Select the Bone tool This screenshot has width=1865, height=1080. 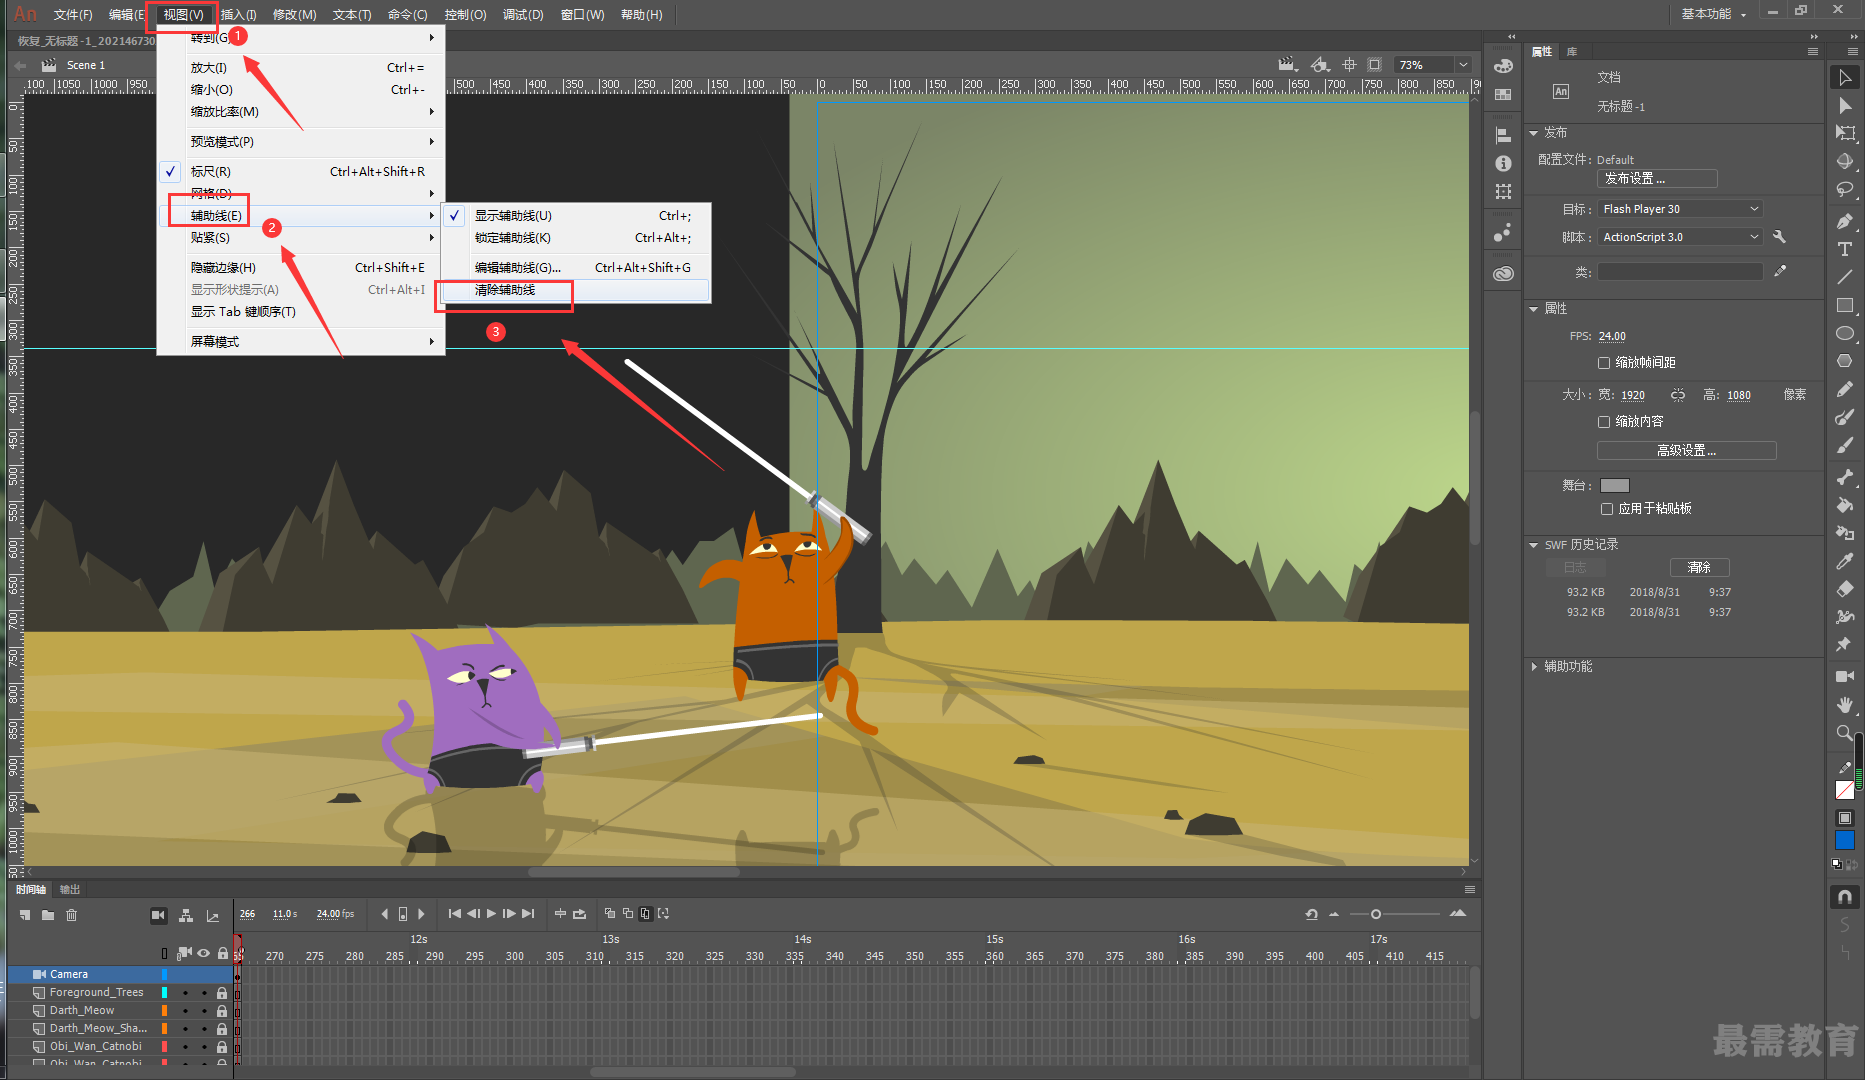(1845, 477)
